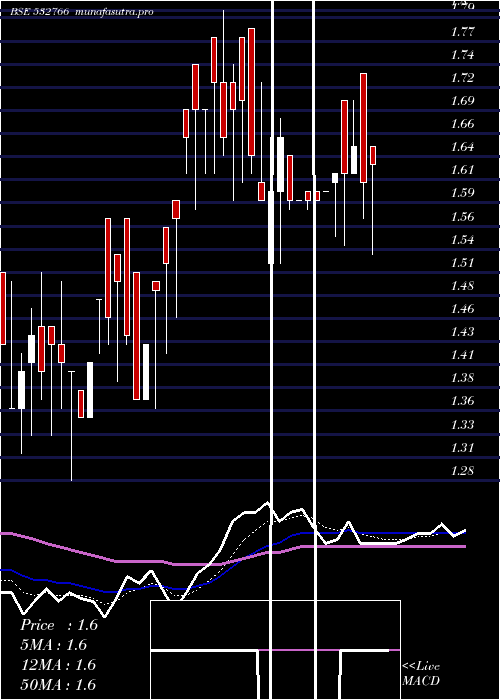Image resolution: width=500 pixels, height=700 pixels.
Task: Click the munafasutra.pro watermark text
Action: [115, 12]
